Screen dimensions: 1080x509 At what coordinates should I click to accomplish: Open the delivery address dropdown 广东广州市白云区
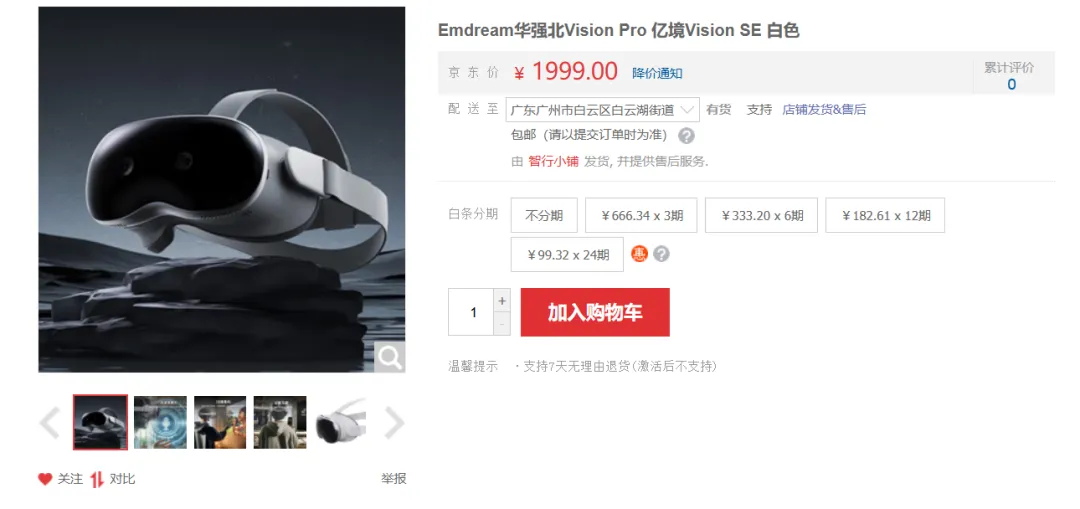click(x=603, y=110)
